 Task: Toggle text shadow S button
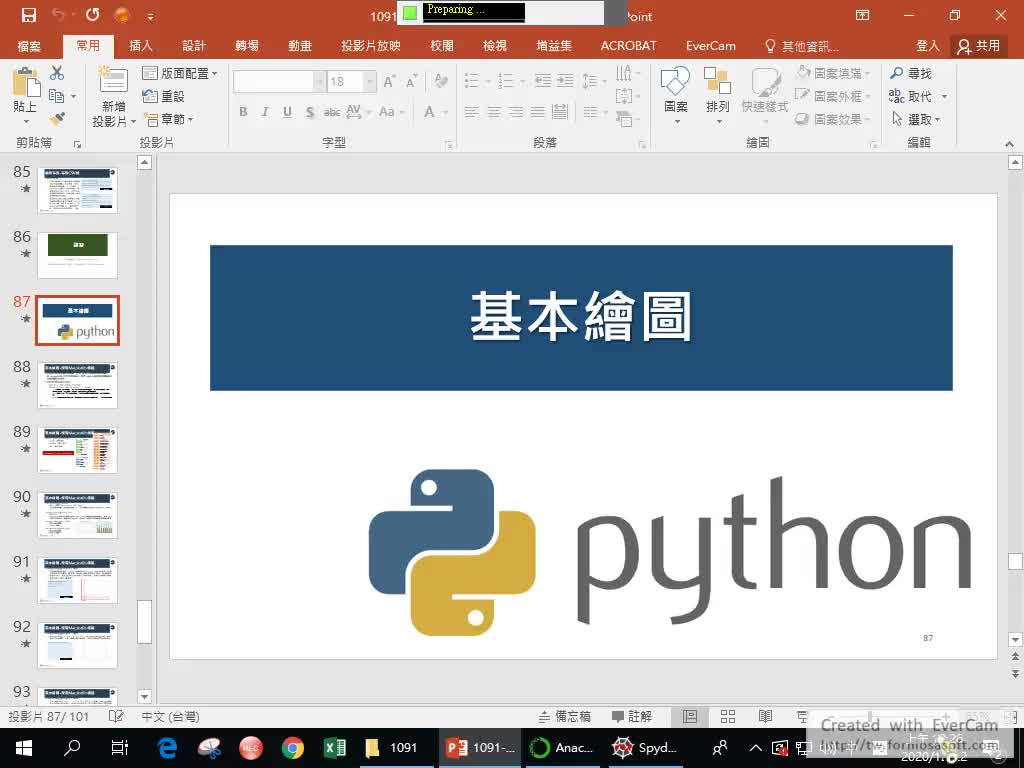click(x=310, y=112)
